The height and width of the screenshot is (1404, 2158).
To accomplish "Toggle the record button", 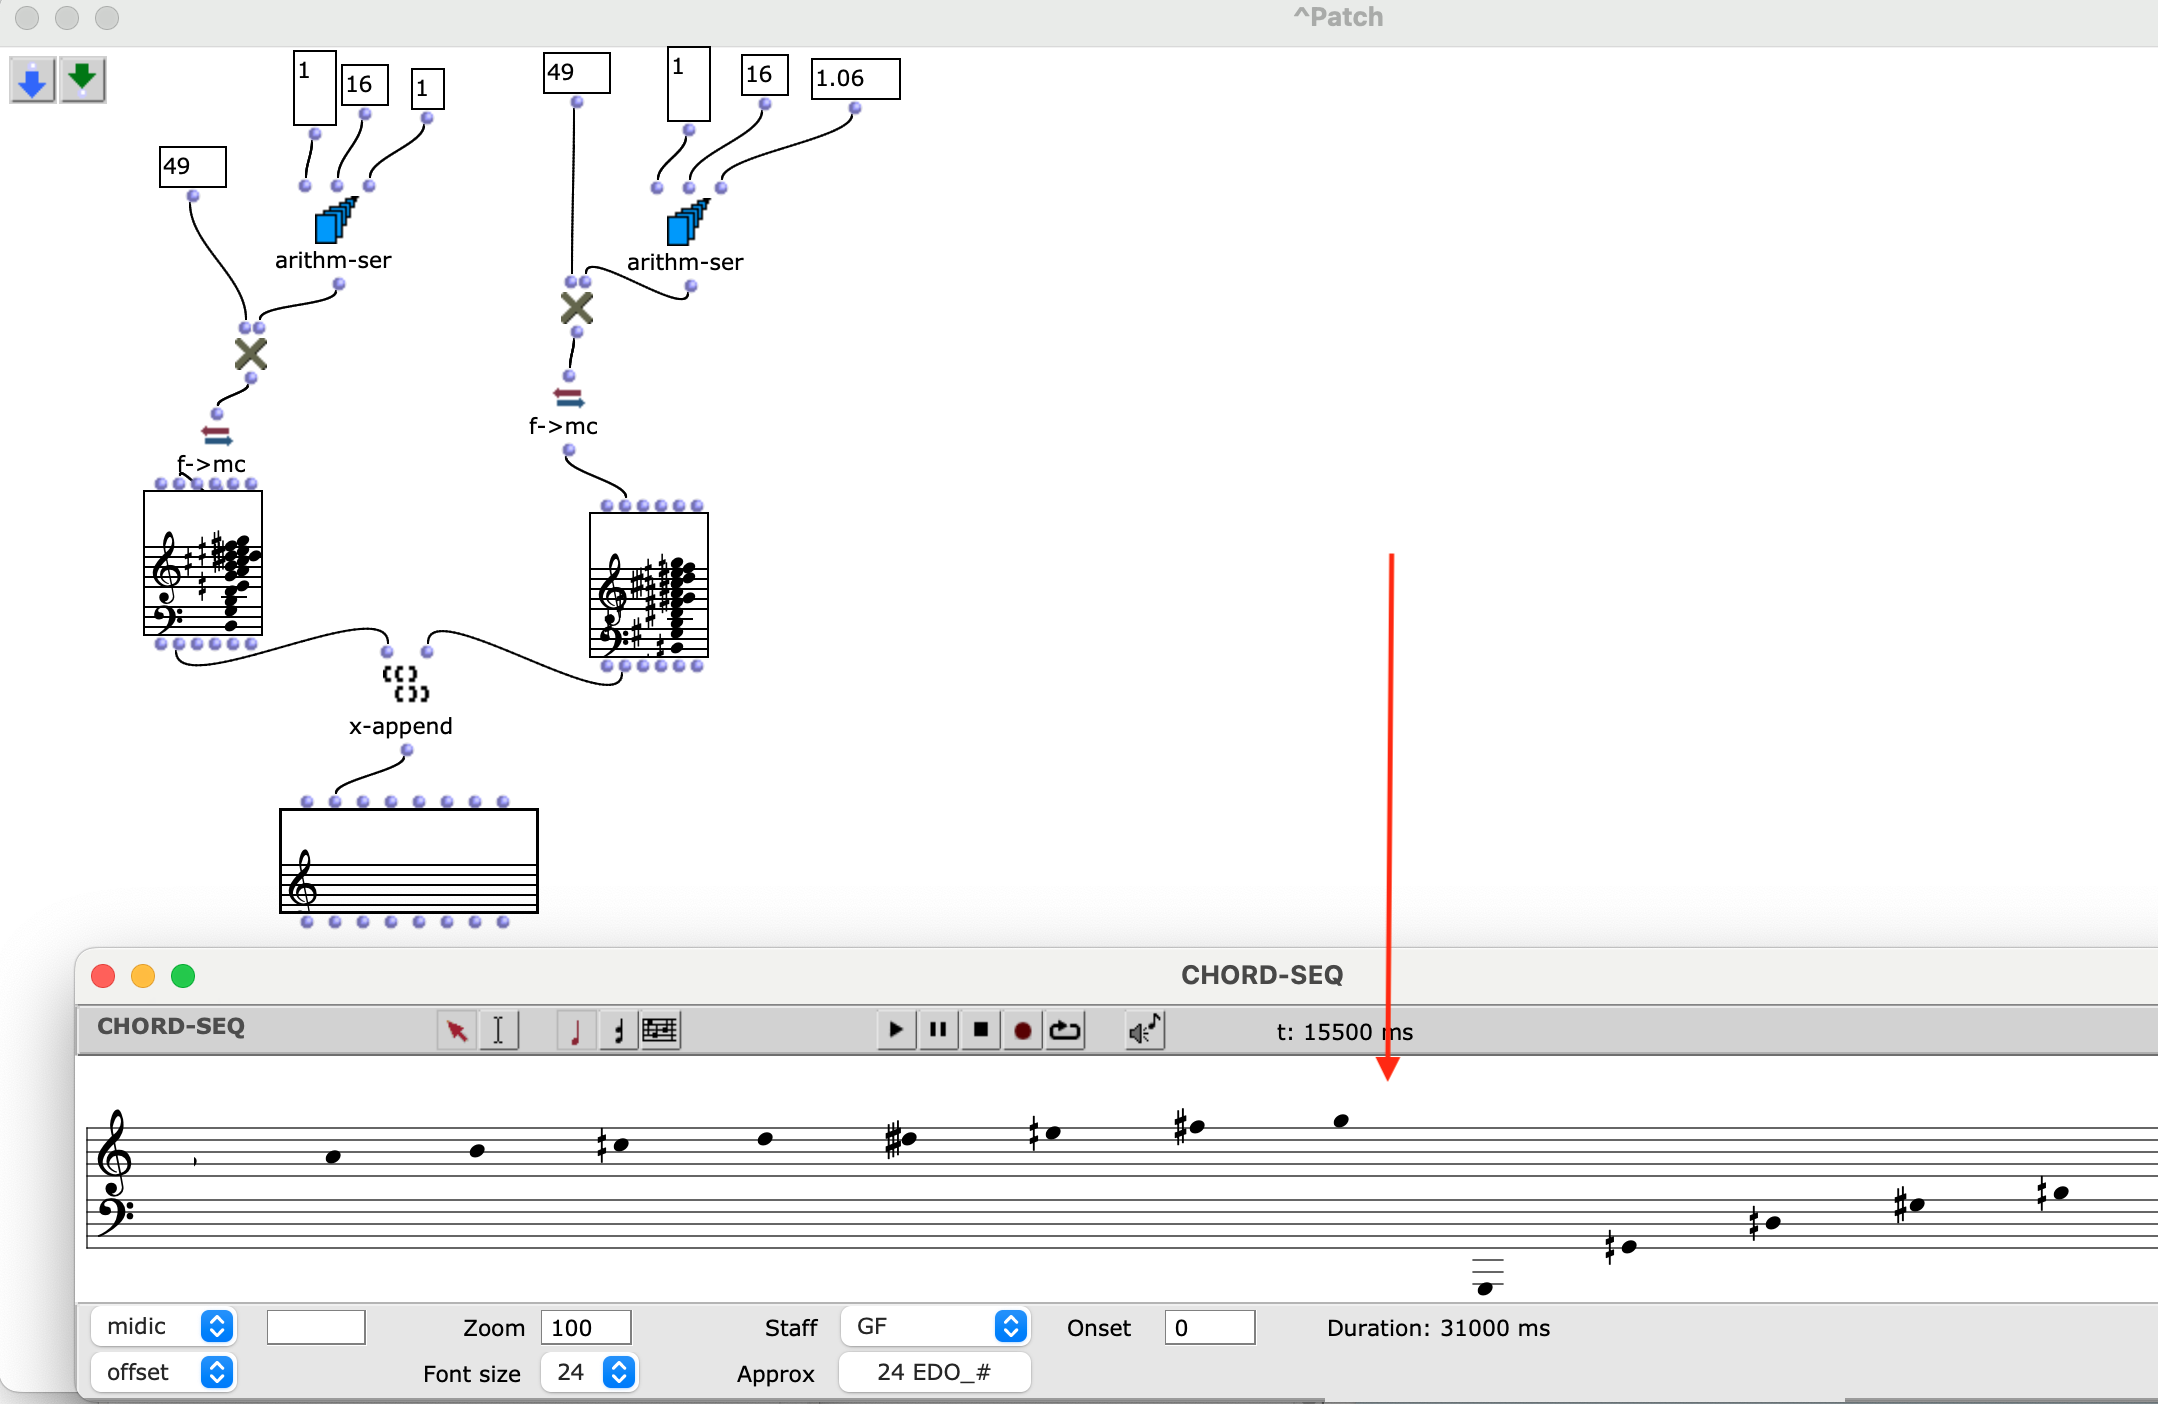I will click(x=1022, y=1030).
